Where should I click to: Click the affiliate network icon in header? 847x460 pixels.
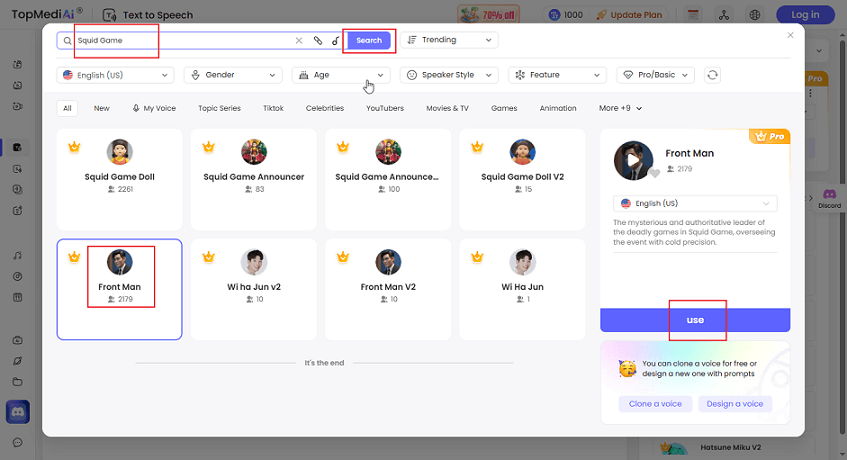click(x=723, y=15)
